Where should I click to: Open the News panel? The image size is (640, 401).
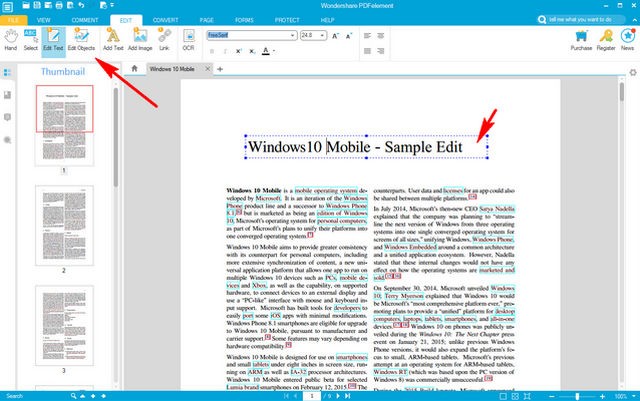628,40
